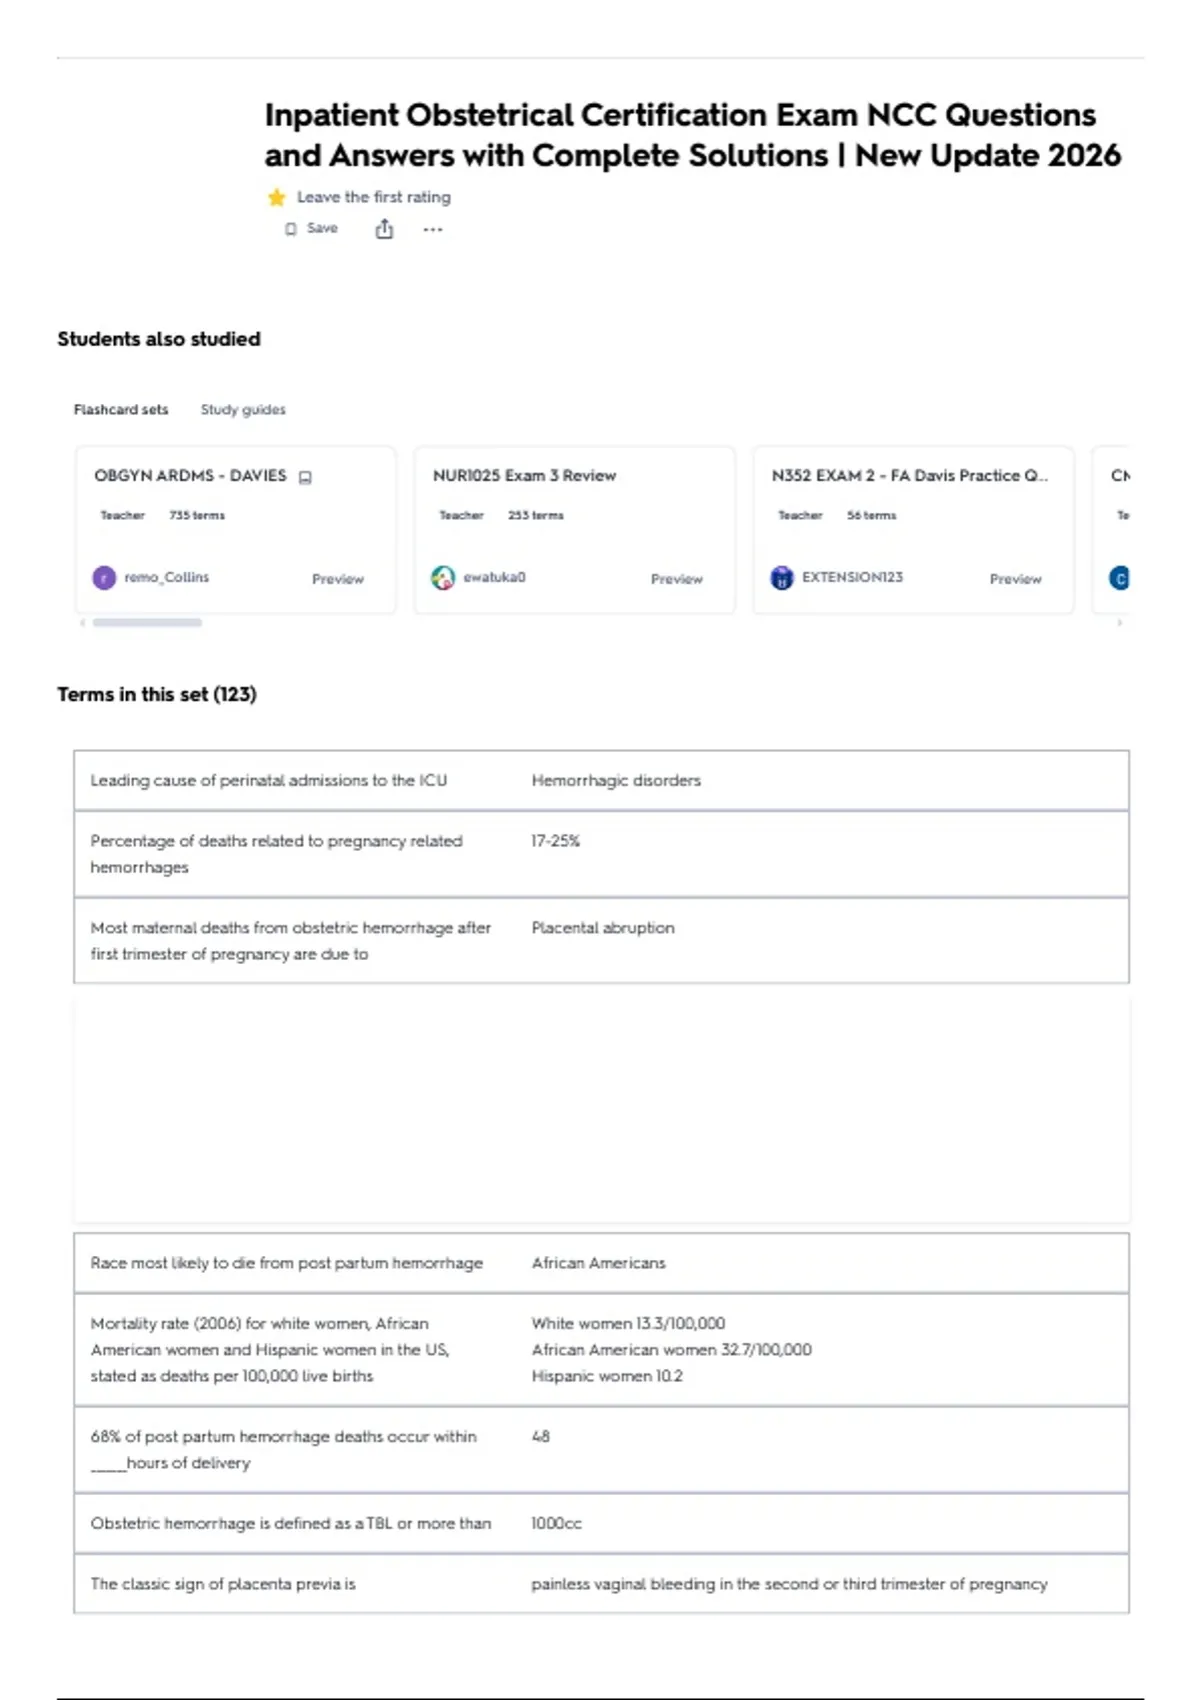The height and width of the screenshot is (1700, 1200).
Task: Click the remo_Collins avatar icon
Action: tap(104, 578)
